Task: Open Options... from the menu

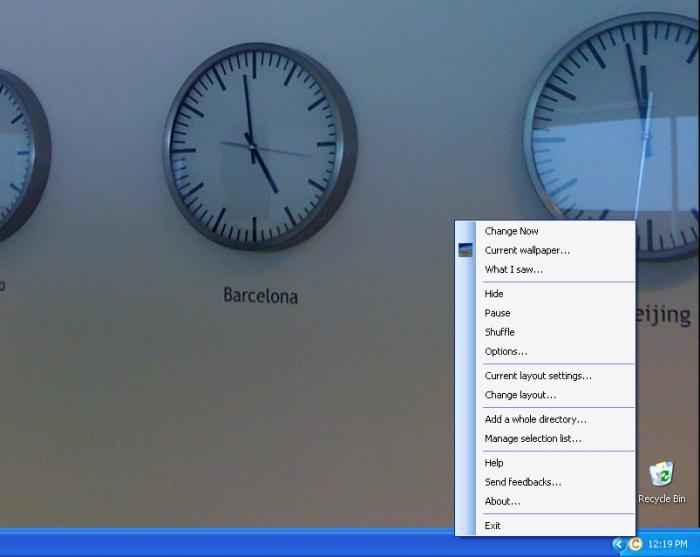Action: click(545, 351)
